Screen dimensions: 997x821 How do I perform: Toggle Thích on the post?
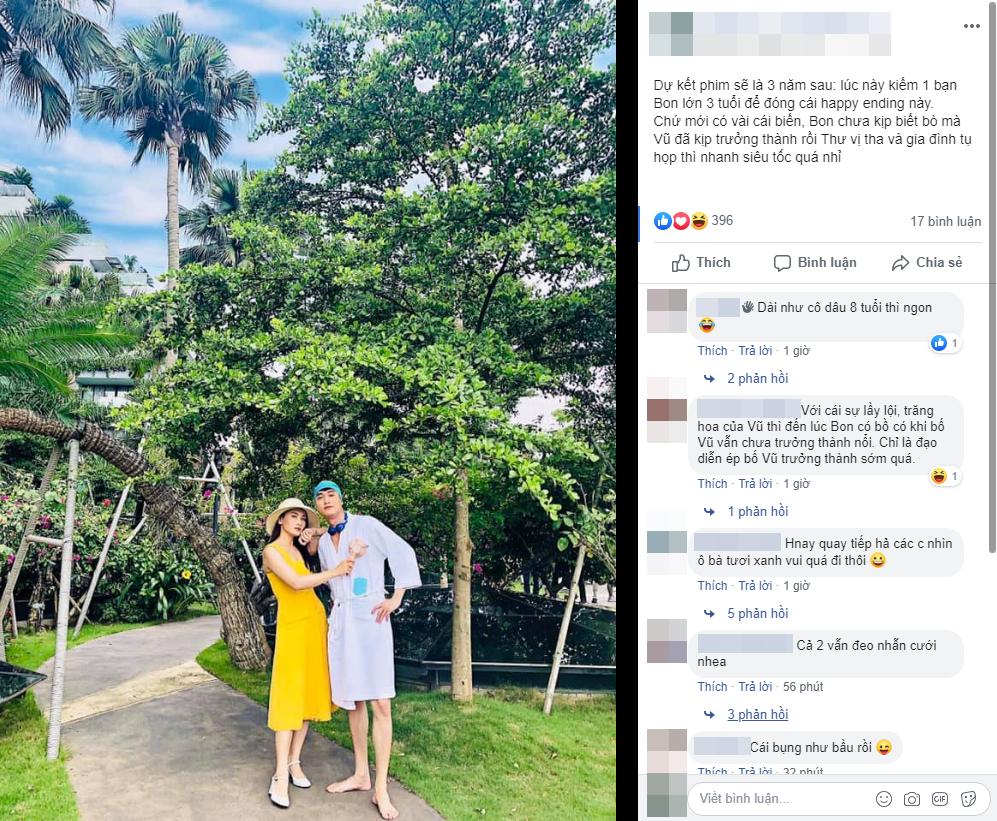click(701, 263)
